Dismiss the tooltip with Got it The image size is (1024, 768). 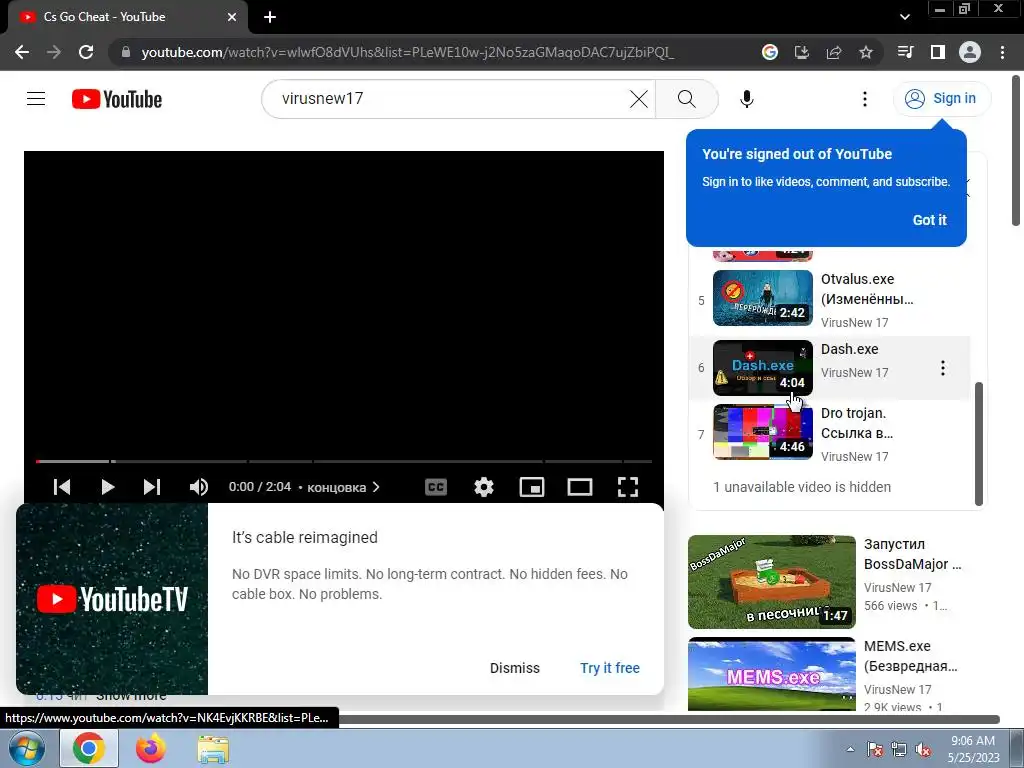[929, 220]
